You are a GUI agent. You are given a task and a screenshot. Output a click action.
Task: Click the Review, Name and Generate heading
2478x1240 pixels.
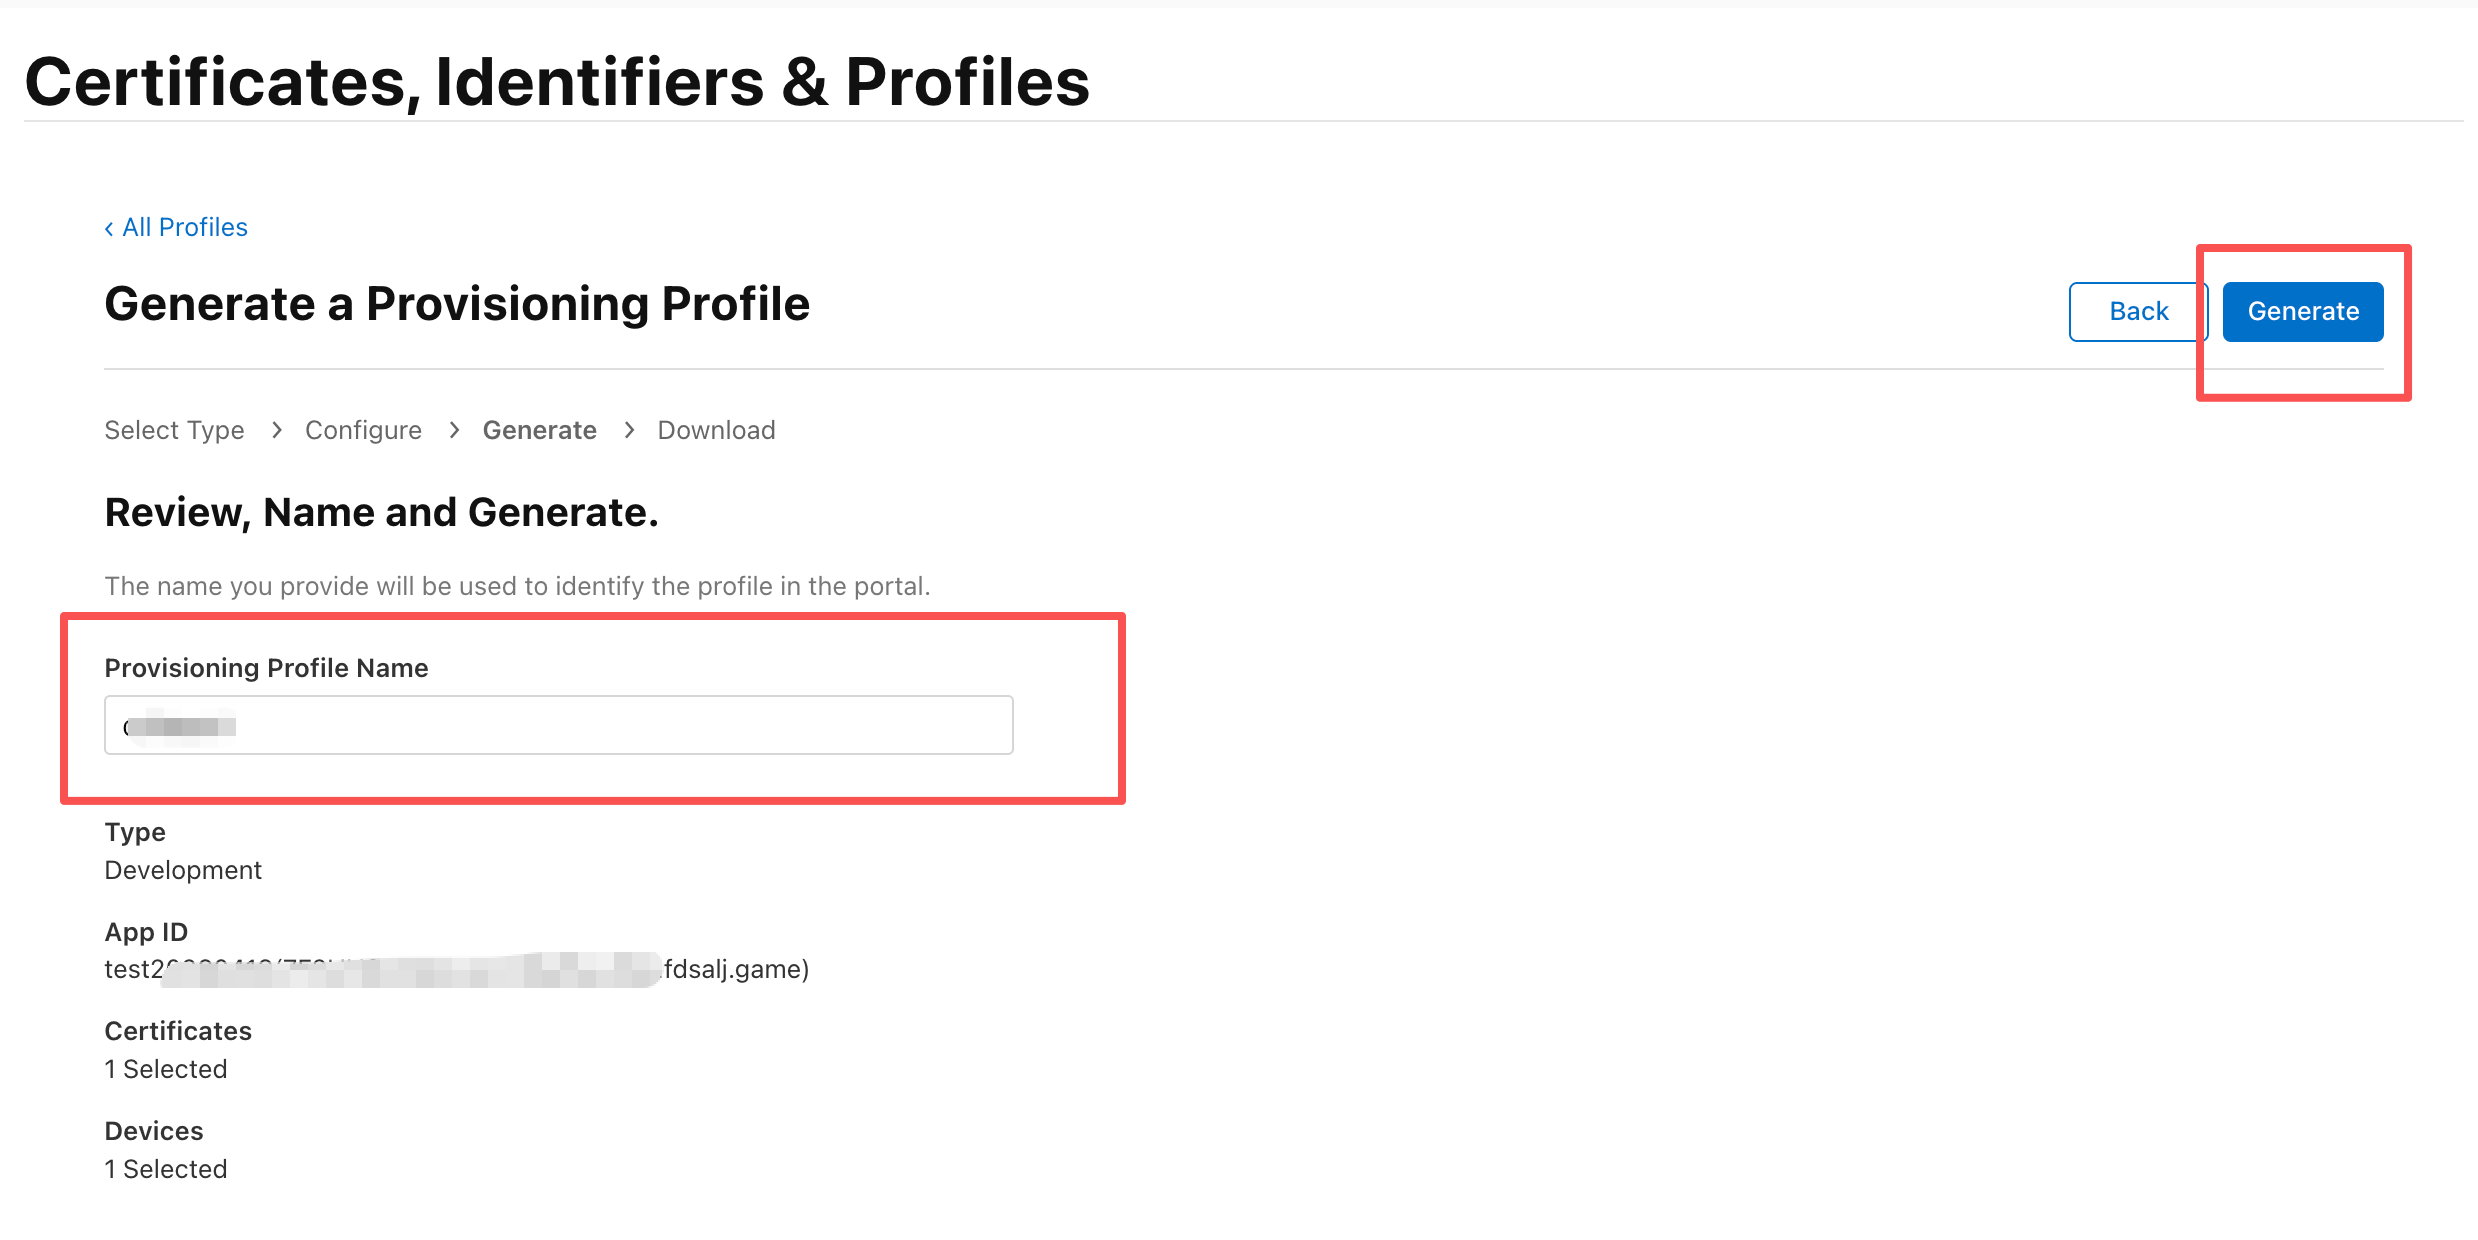pos(381,512)
